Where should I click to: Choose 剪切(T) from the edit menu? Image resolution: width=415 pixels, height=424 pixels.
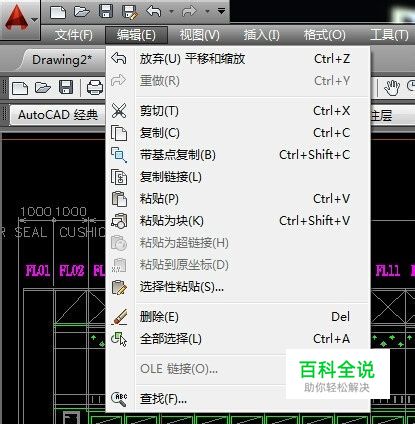(237, 111)
